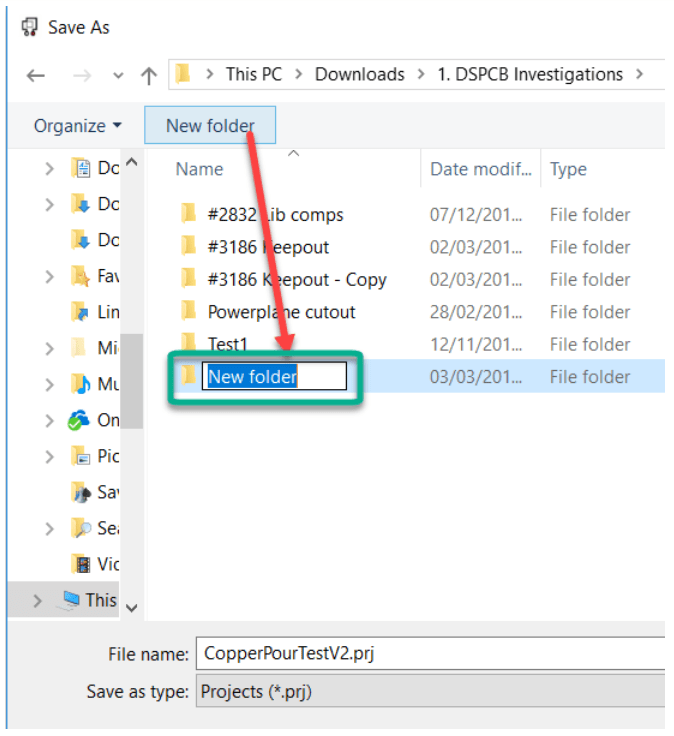Click the 03/03/201... date cell
Image resolution: width=674 pixels, height=736 pixels.
476,377
